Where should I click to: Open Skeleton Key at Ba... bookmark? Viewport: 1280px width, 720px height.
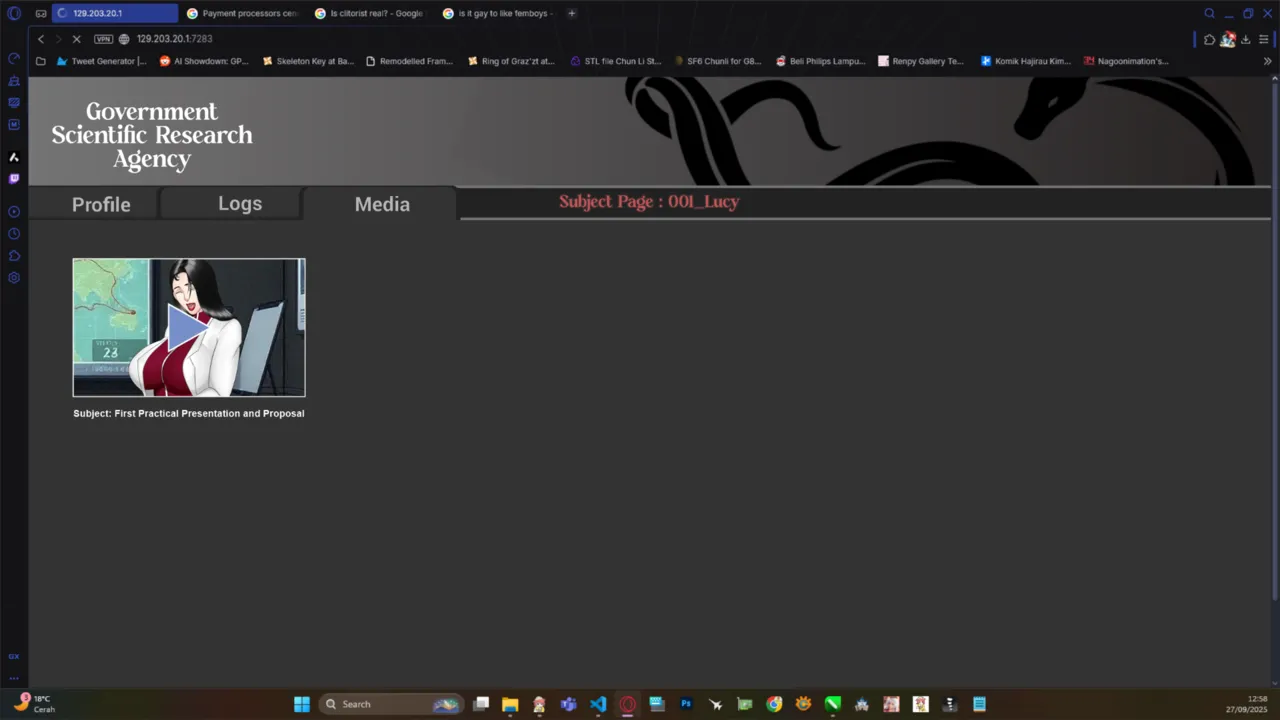(x=308, y=61)
